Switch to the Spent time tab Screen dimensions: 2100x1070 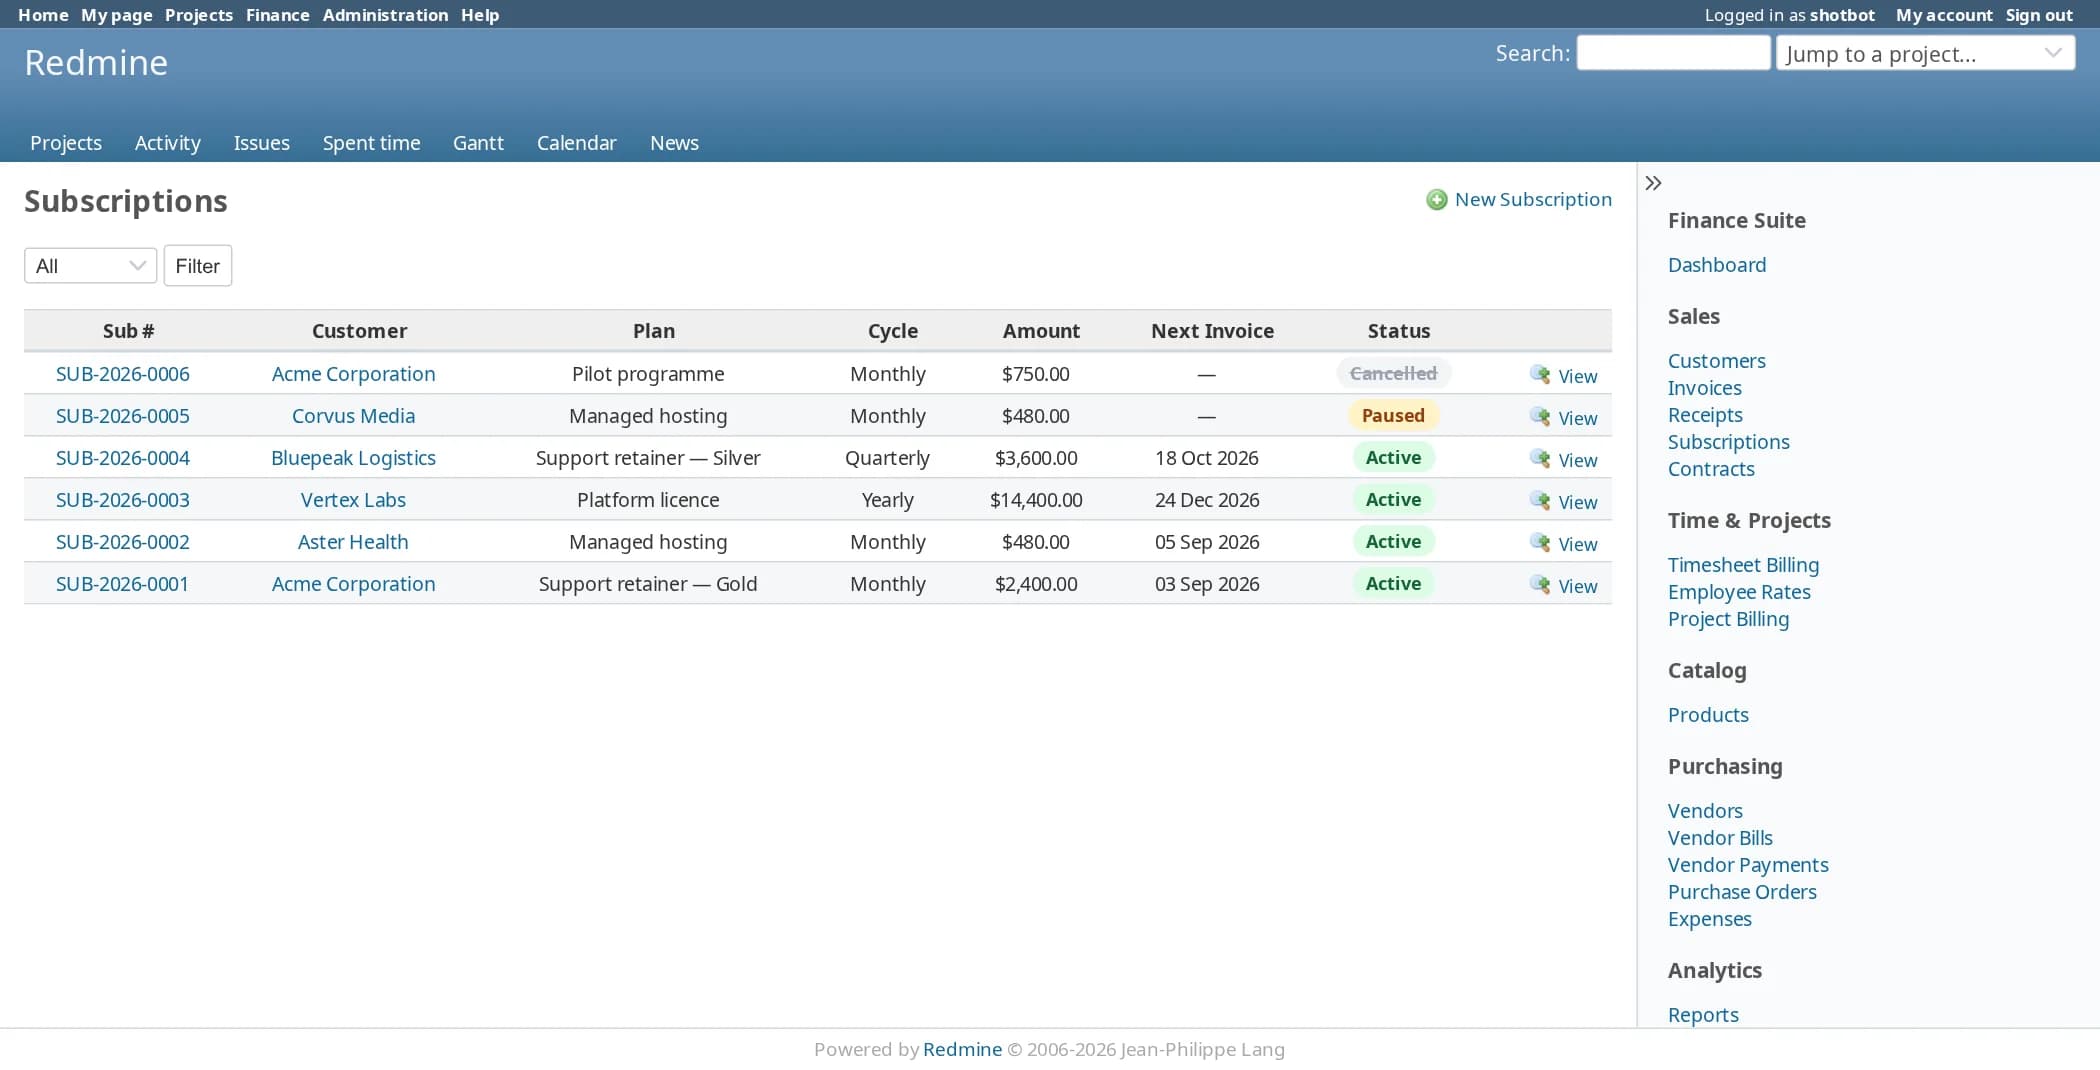(x=371, y=143)
